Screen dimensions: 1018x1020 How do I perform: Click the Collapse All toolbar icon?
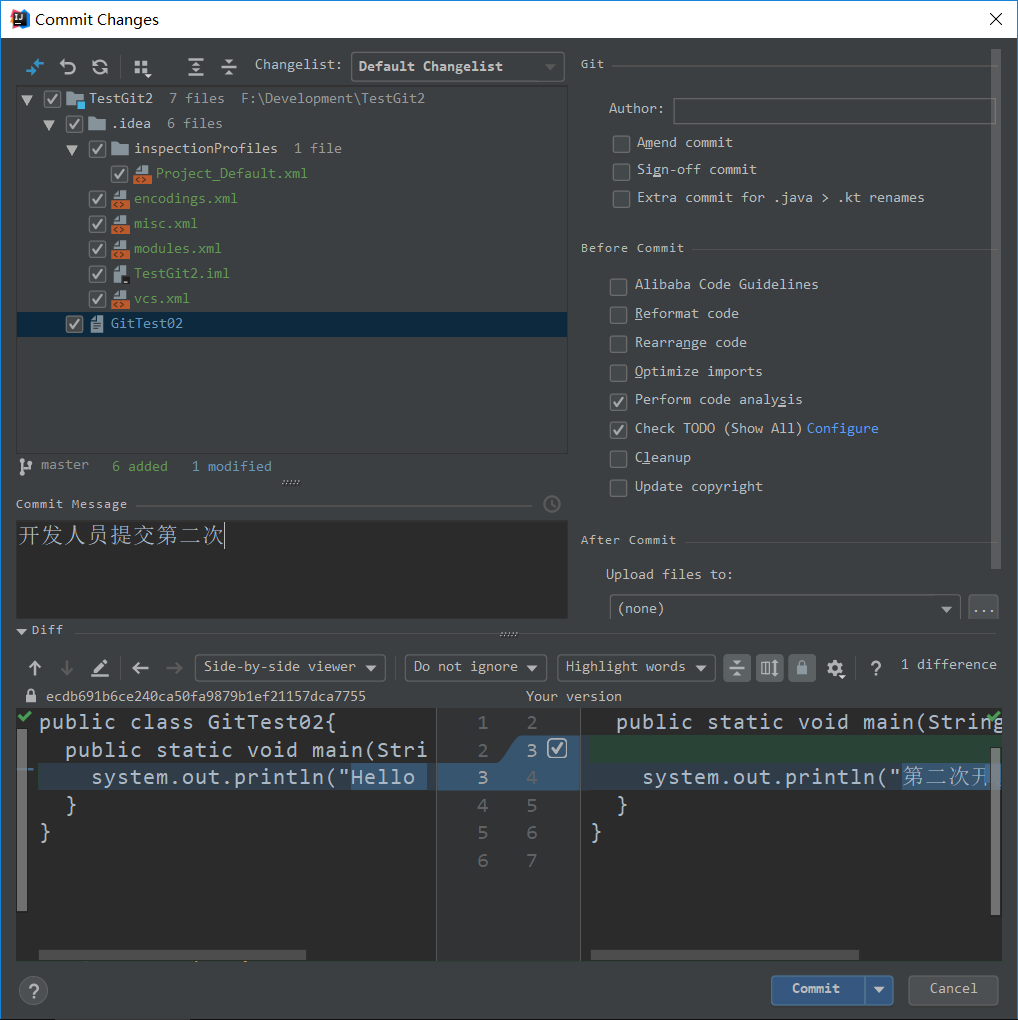pos(229,67)
